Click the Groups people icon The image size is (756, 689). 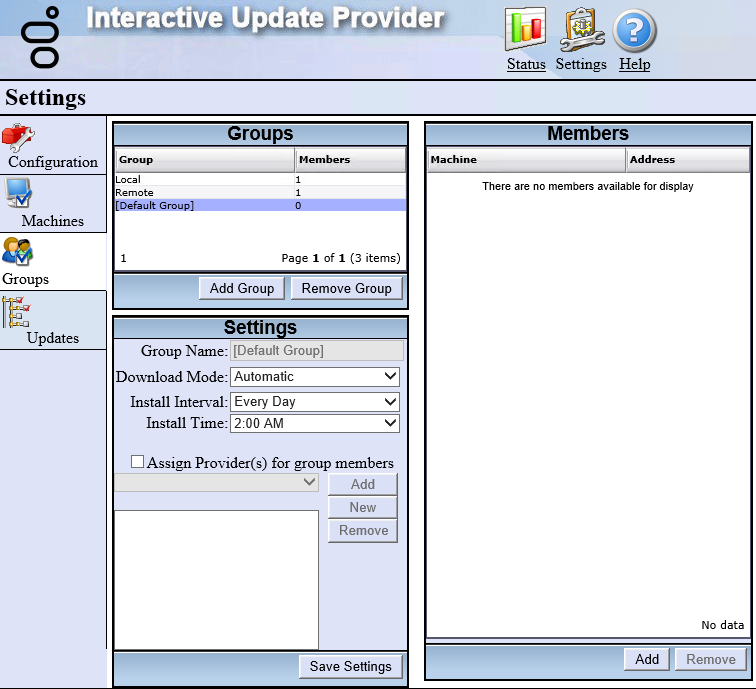(x=18, y=251)
